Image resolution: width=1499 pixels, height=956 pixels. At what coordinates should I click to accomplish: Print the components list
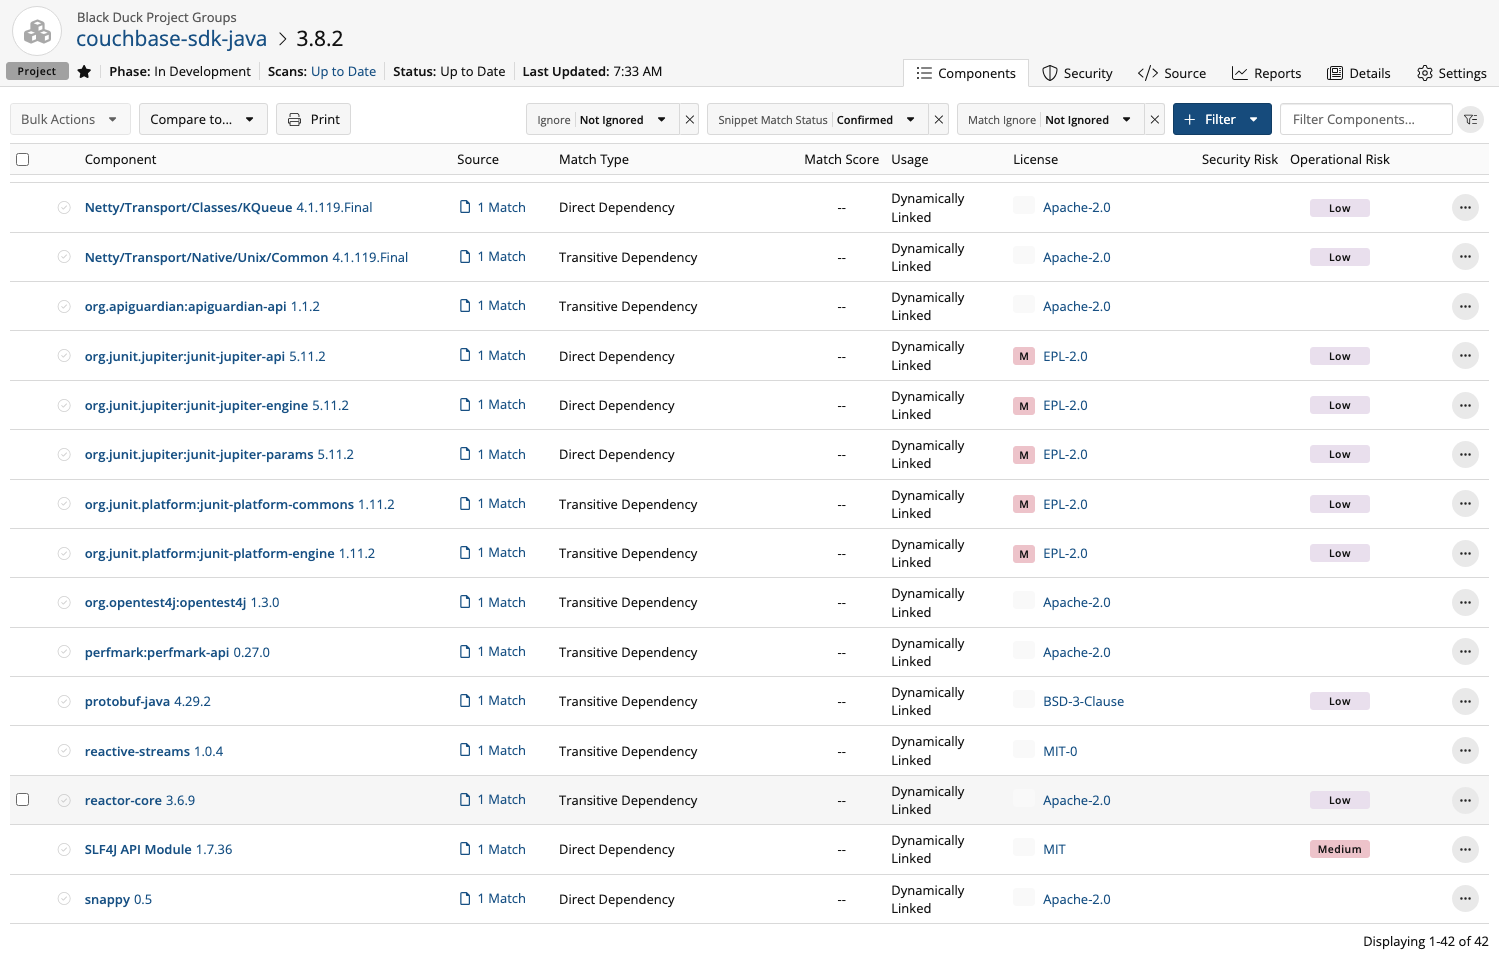pyautogui.click(x=314, y=119)
